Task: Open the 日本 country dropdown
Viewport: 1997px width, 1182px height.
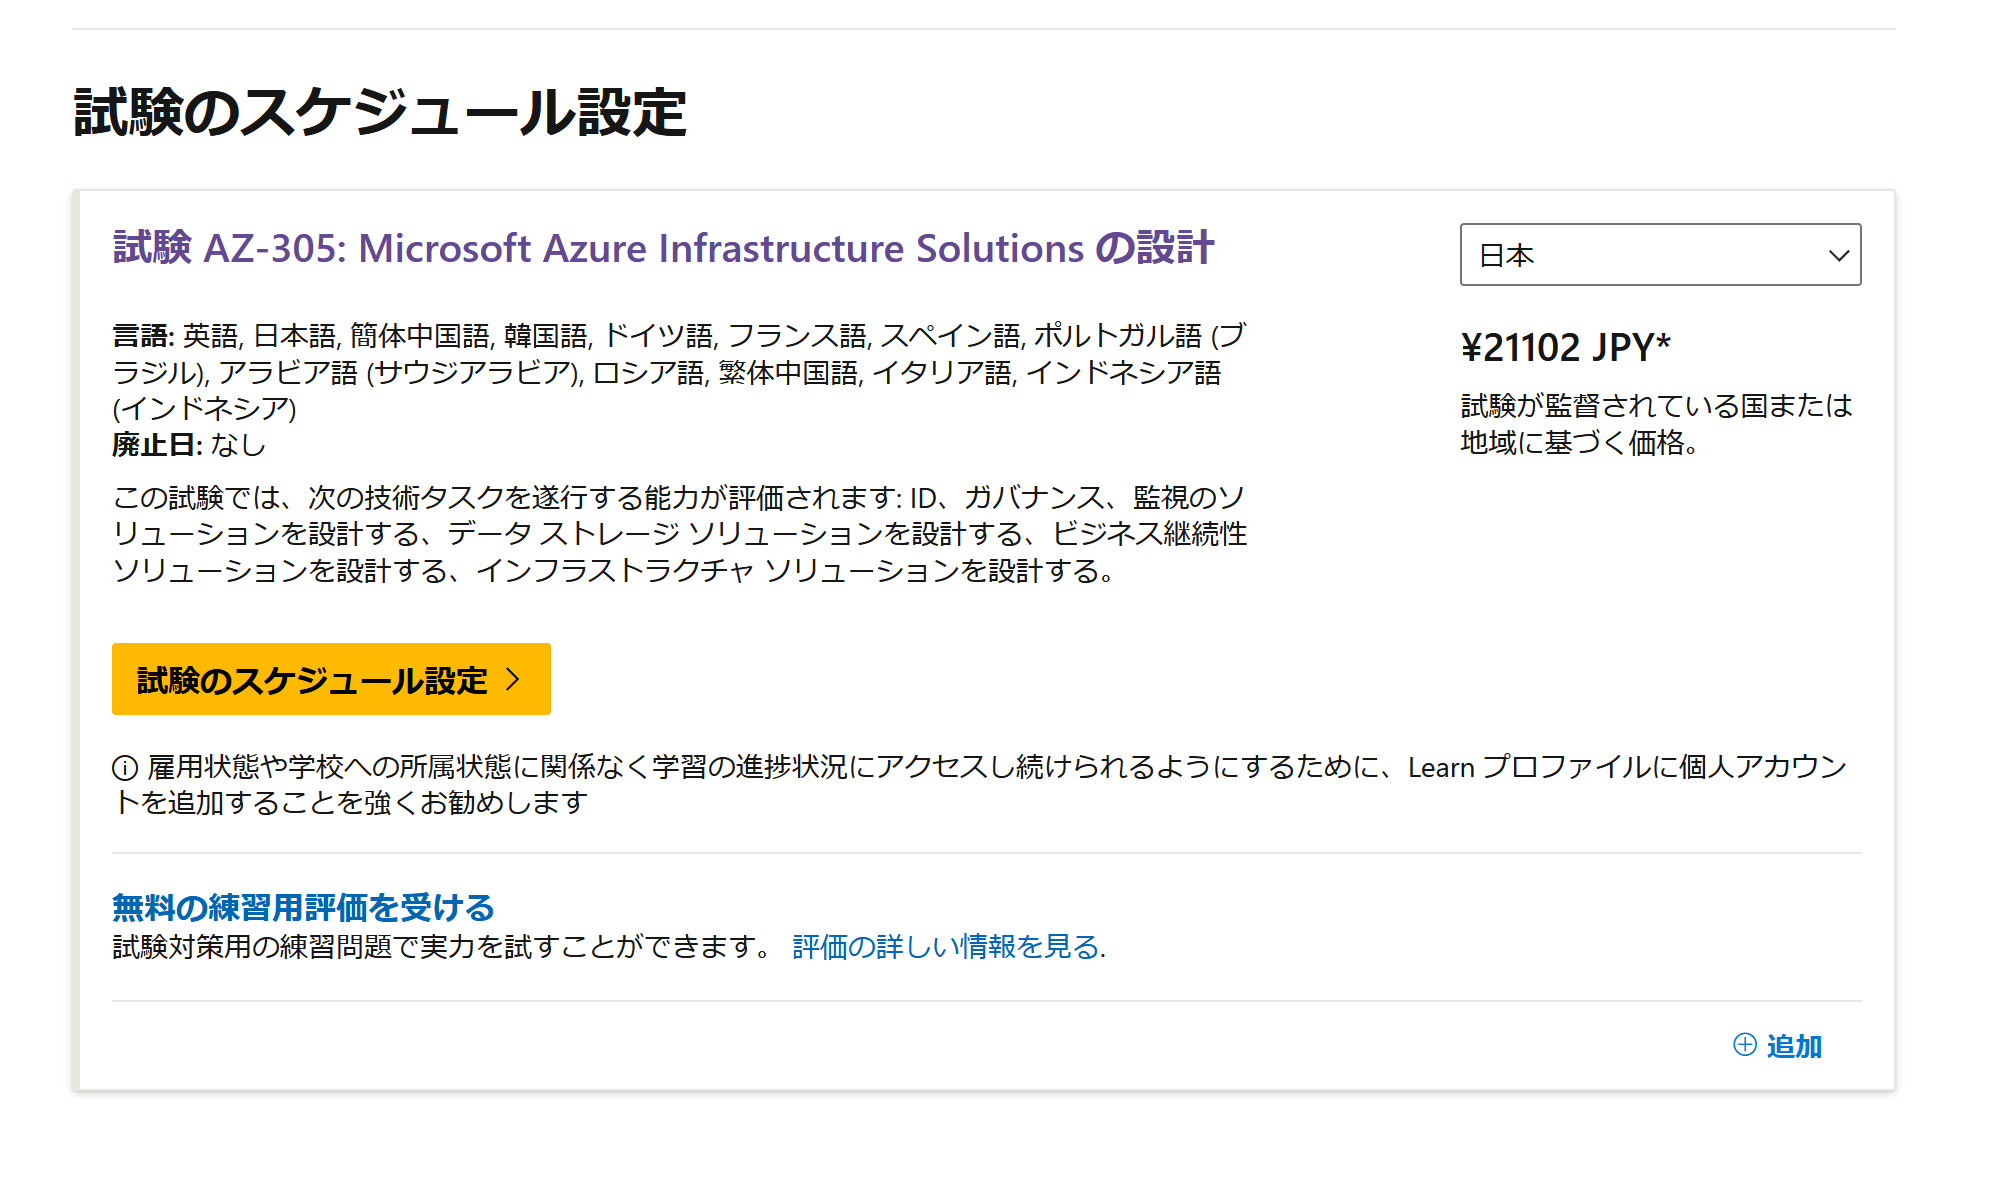Action: [1660, 255]
